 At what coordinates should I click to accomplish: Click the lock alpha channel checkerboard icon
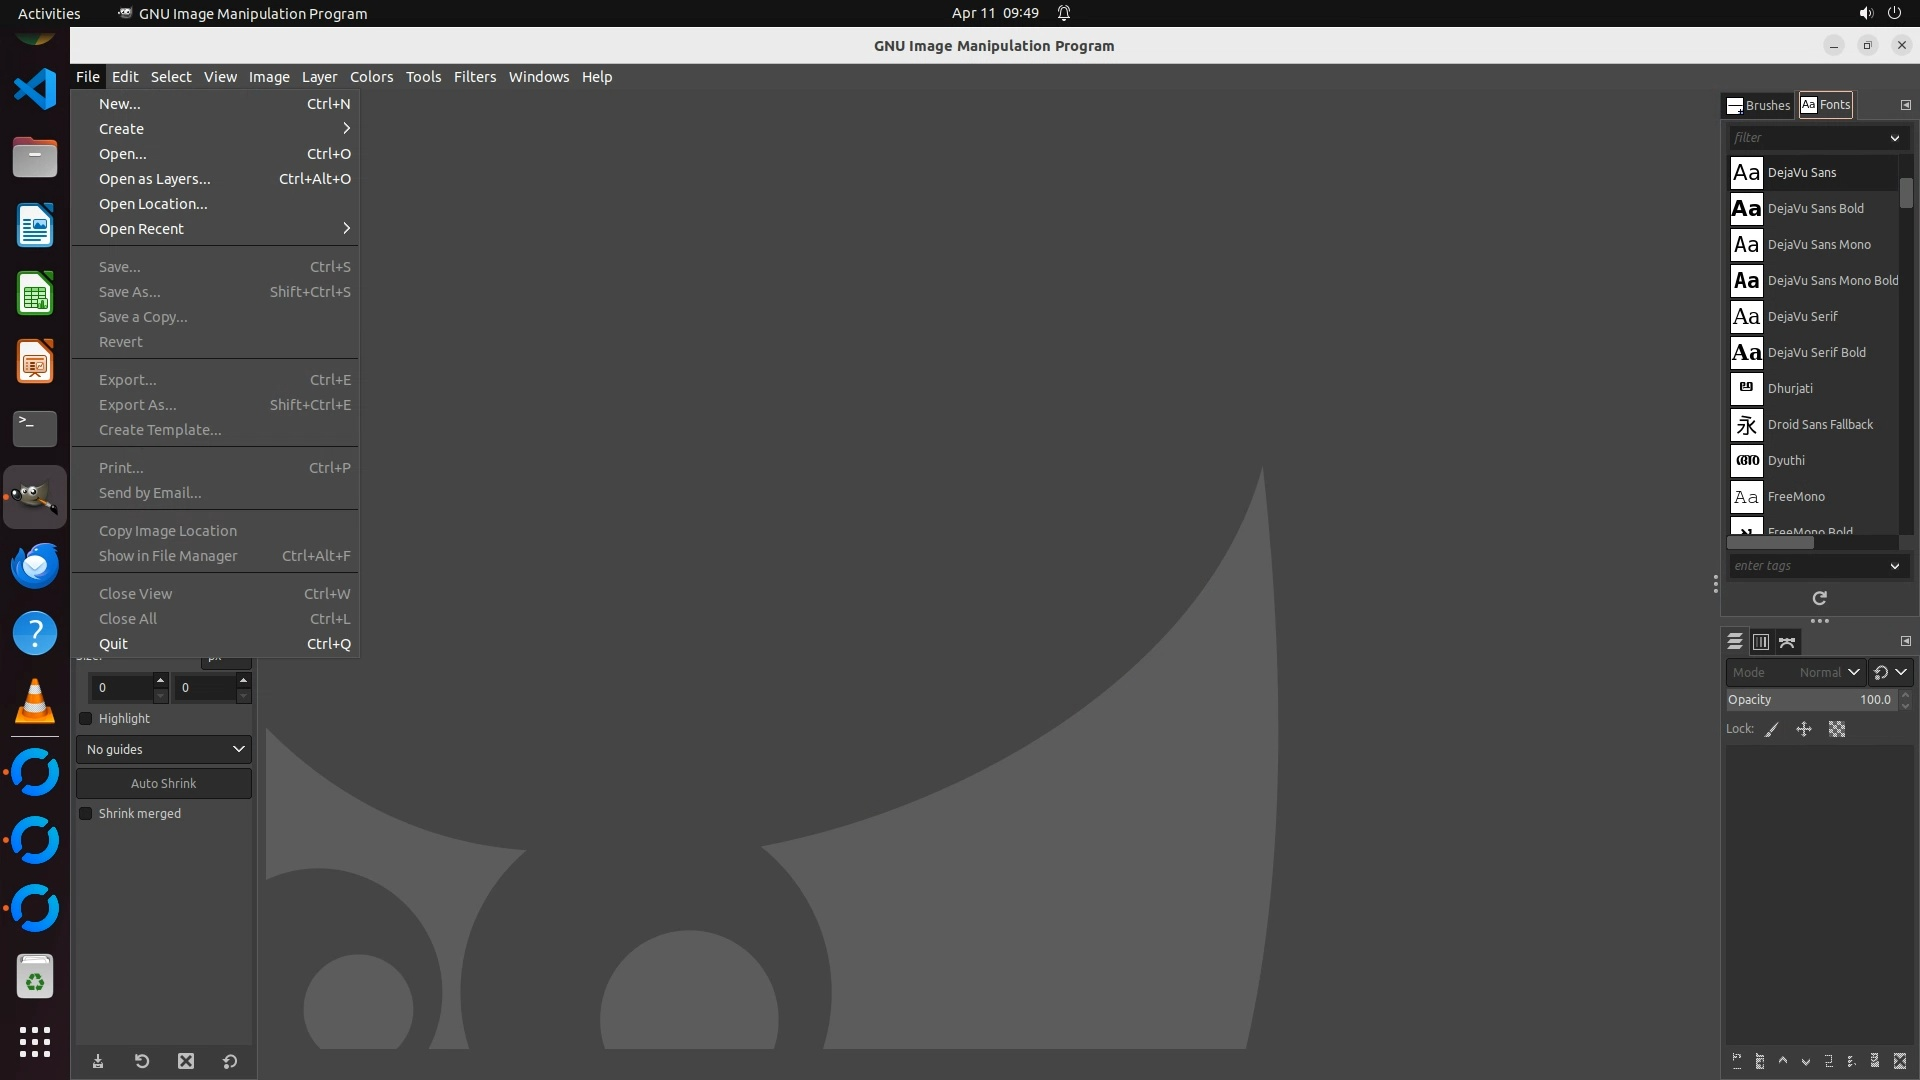click(x=1837, y=730)
